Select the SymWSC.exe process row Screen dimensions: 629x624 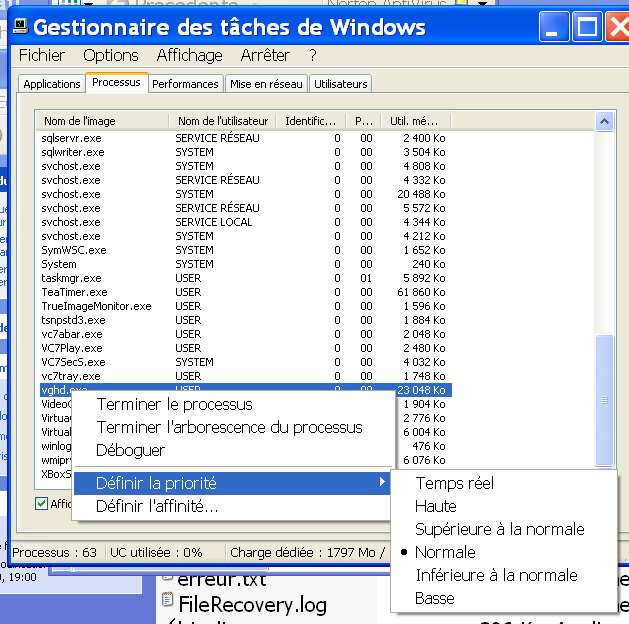click(x=246, y=250)
